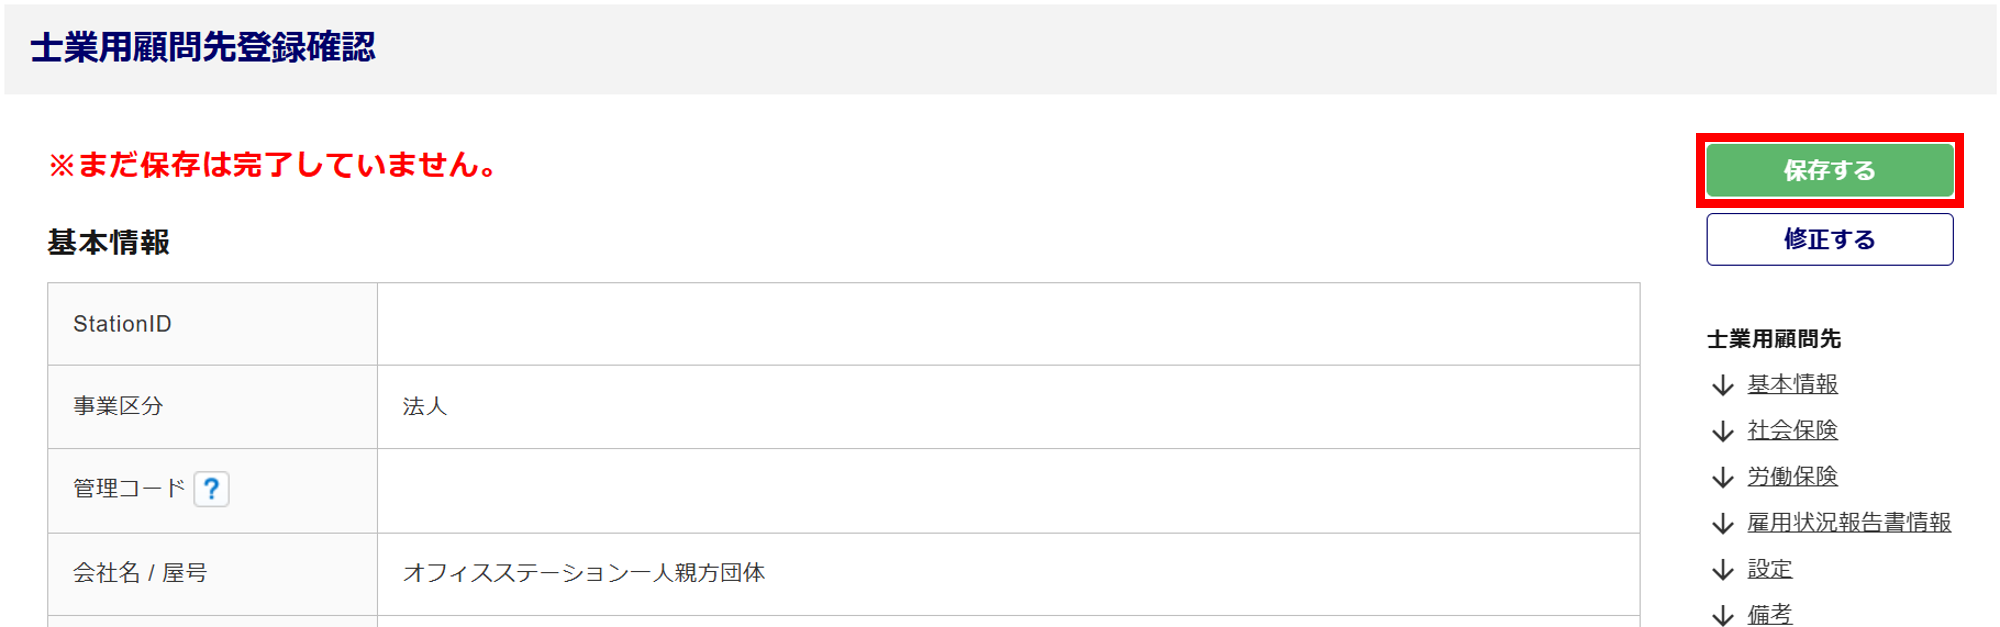
Task: Open the 管理コード help question-mark icon
Action: (211, 489)
